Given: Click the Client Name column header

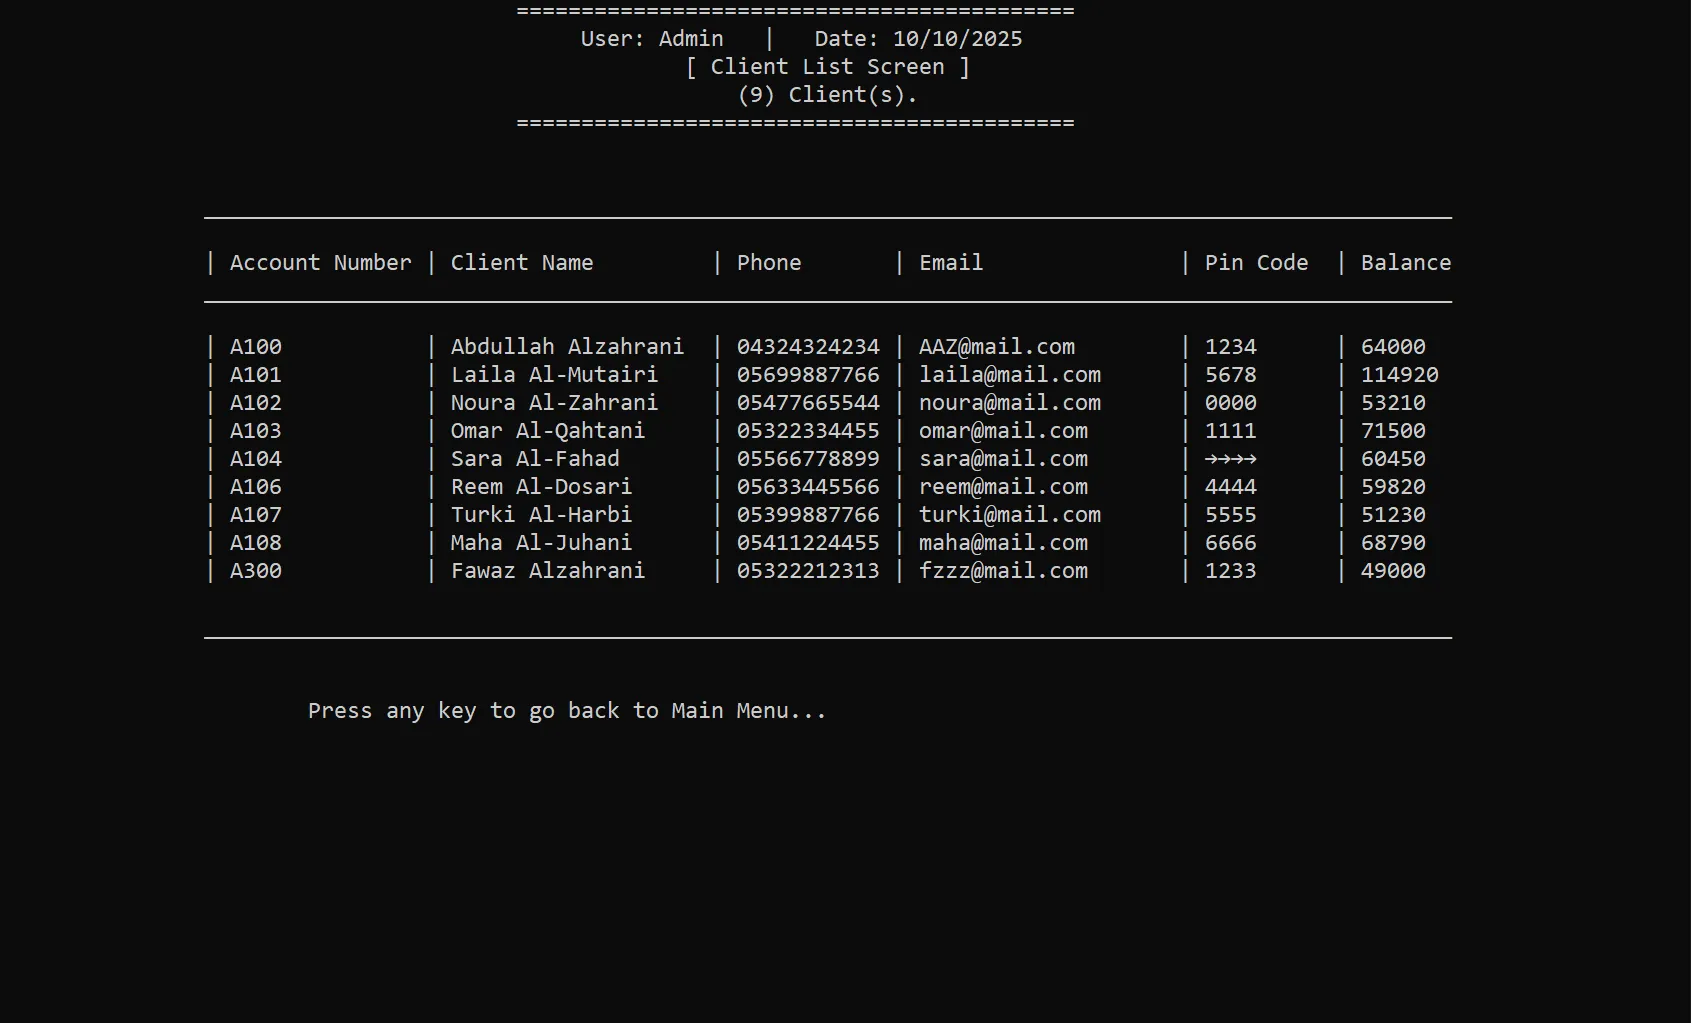Looking at the screenshot, I should 521,263.
